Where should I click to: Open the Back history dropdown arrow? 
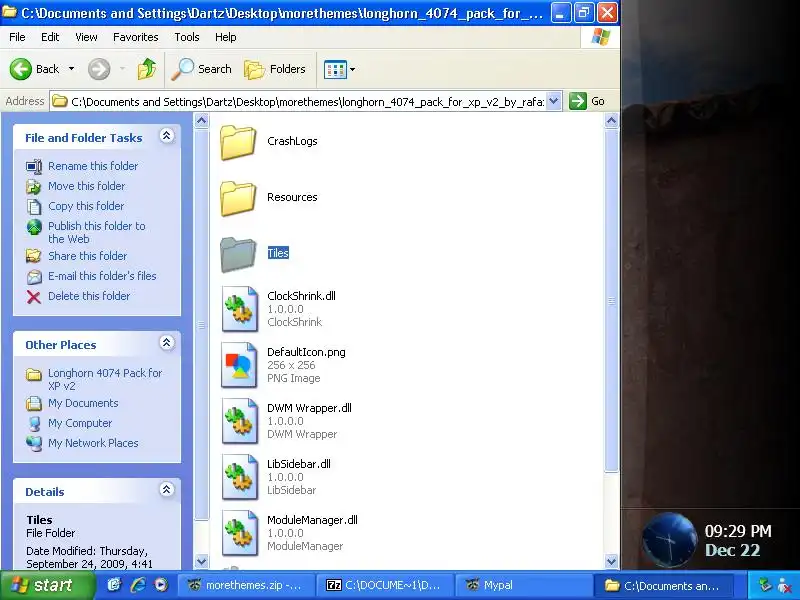coord(71,69)
